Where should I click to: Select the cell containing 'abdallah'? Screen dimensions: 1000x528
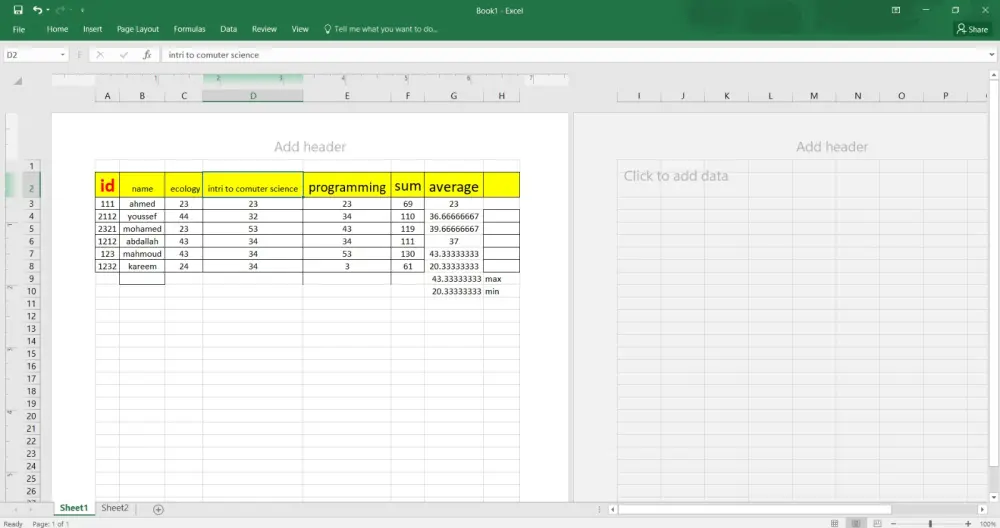pyautogui.click(x=142, y=241)
